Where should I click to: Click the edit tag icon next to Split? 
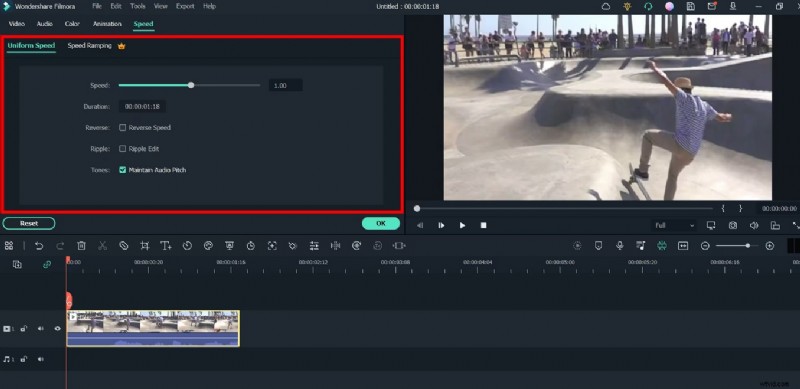pos(123,246)
